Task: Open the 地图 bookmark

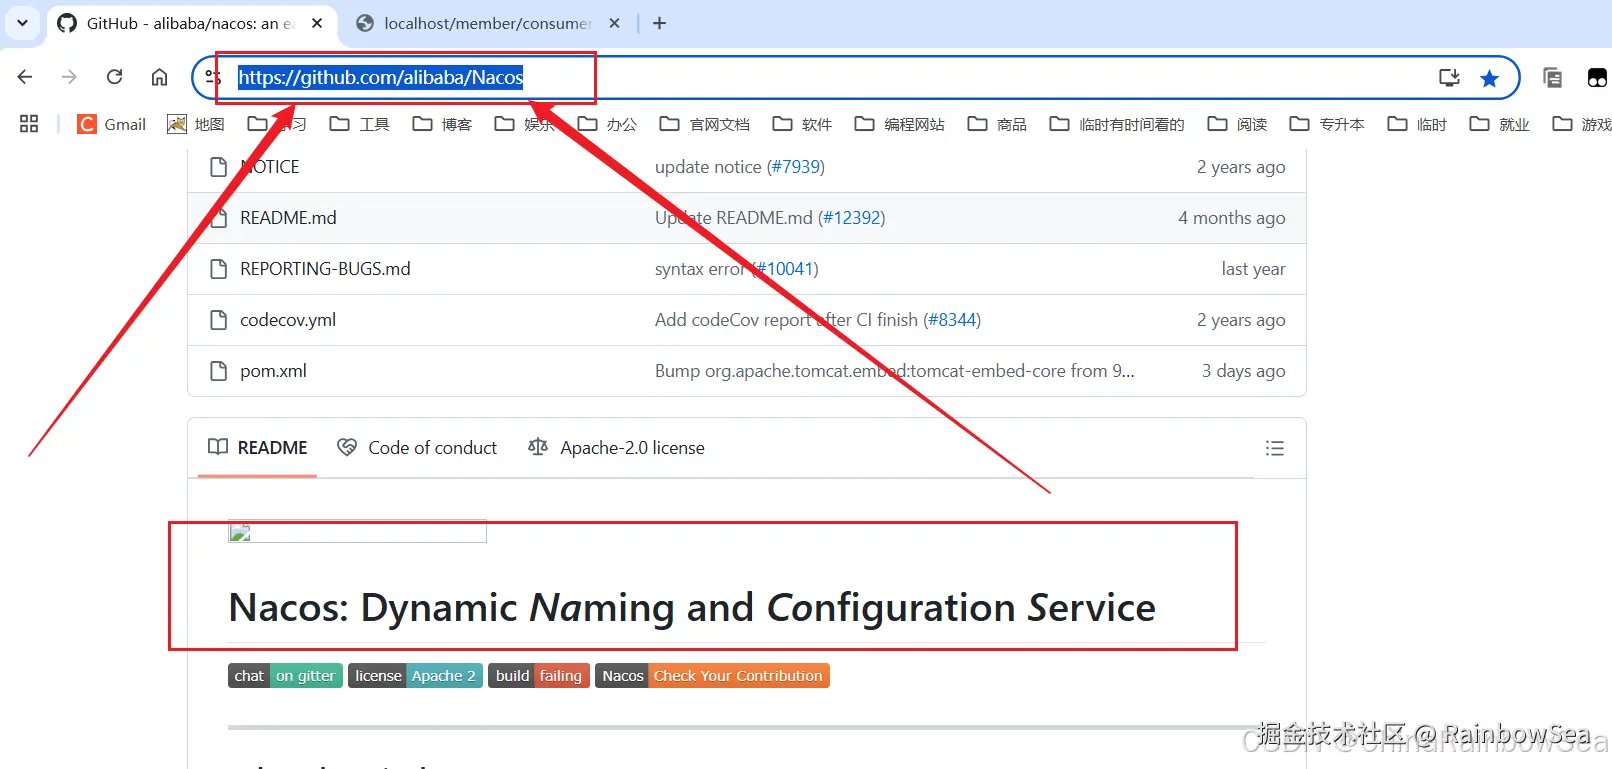Action: coord(196,124)
